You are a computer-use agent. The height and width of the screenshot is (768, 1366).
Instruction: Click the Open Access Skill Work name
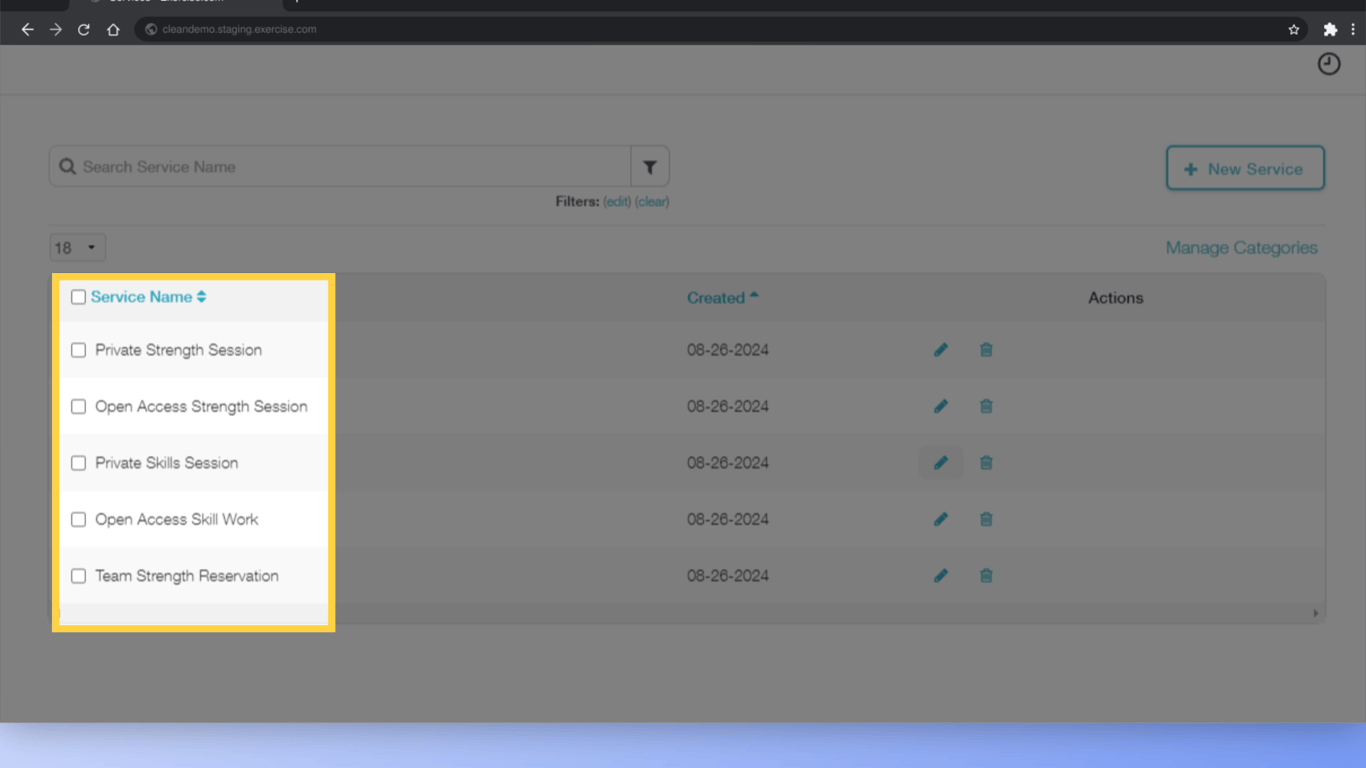[x=177, y=519]
